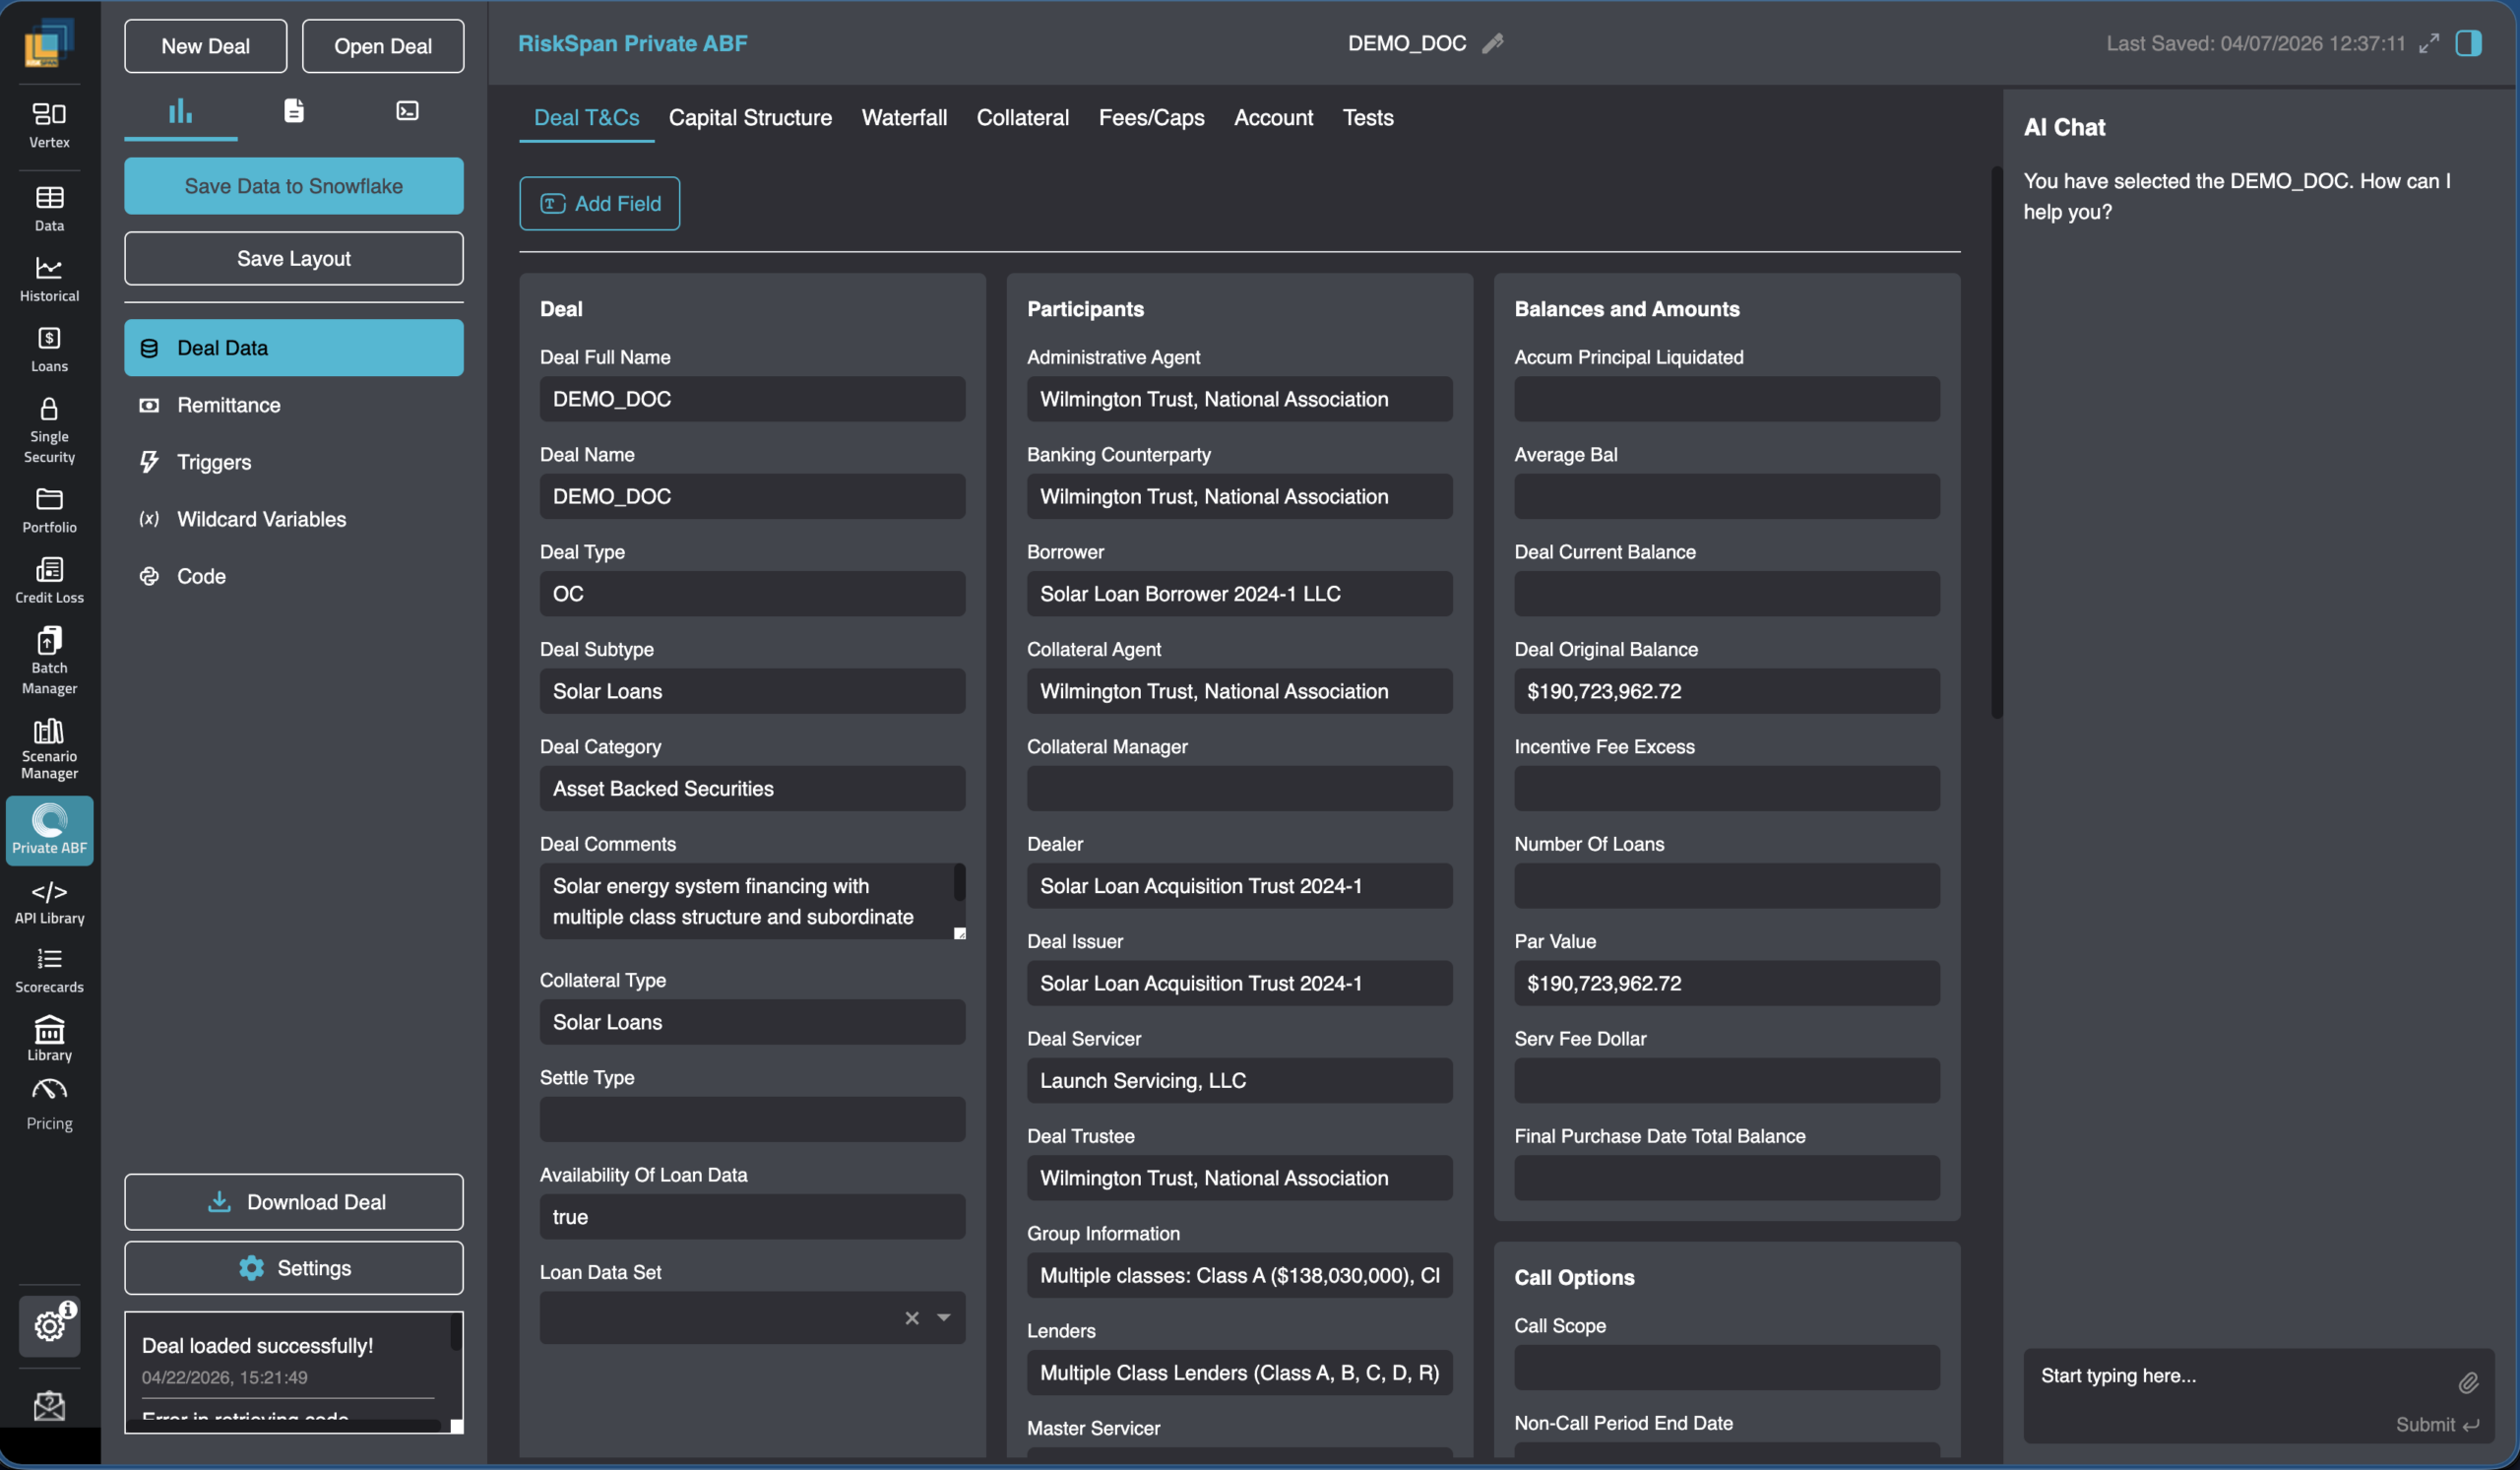Viewport: 2520px width, 1470px height.
Task: Click the Open Deal button
Action: [382, 46]
